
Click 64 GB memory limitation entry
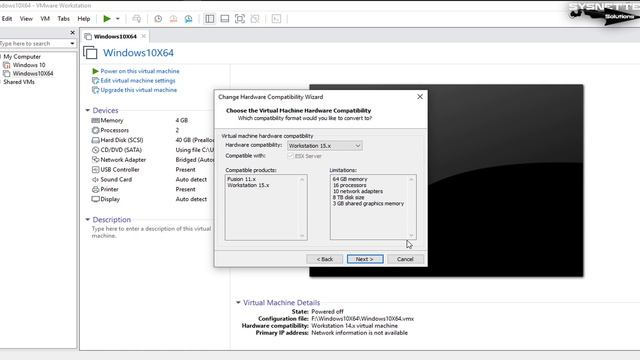point(350,179)
